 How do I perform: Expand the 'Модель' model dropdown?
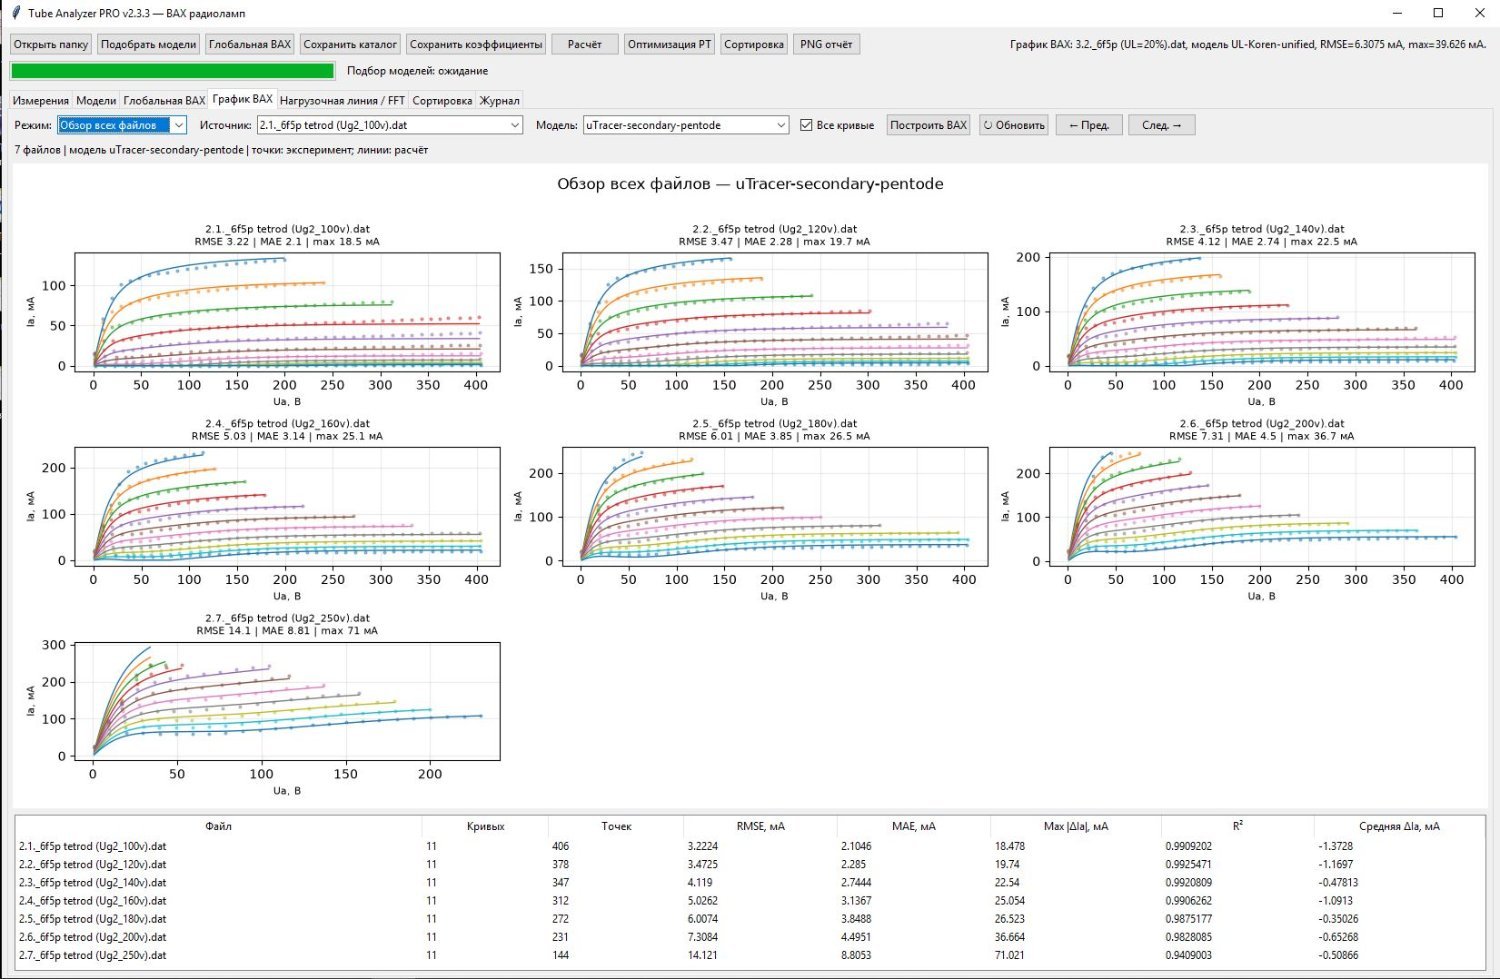(686, 125)
